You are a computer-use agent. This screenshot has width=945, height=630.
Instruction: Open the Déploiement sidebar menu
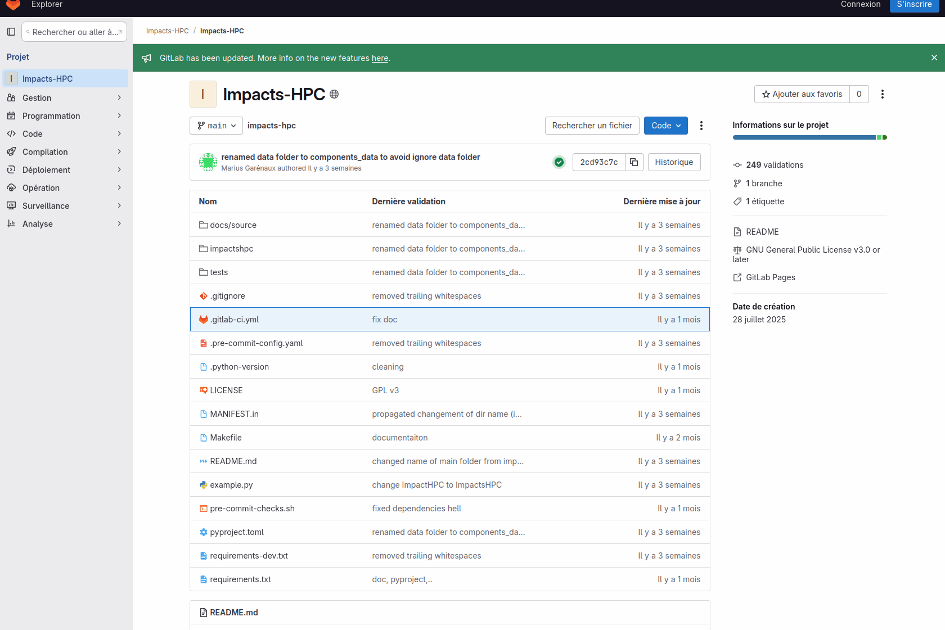65,170
